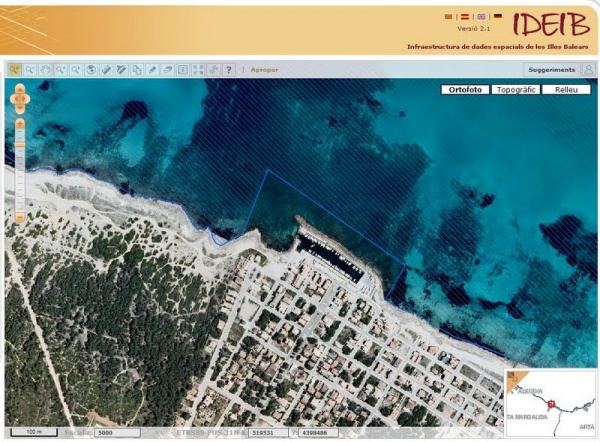
Task: Click the Apropar label in toolbar
Action: (264, 70)
